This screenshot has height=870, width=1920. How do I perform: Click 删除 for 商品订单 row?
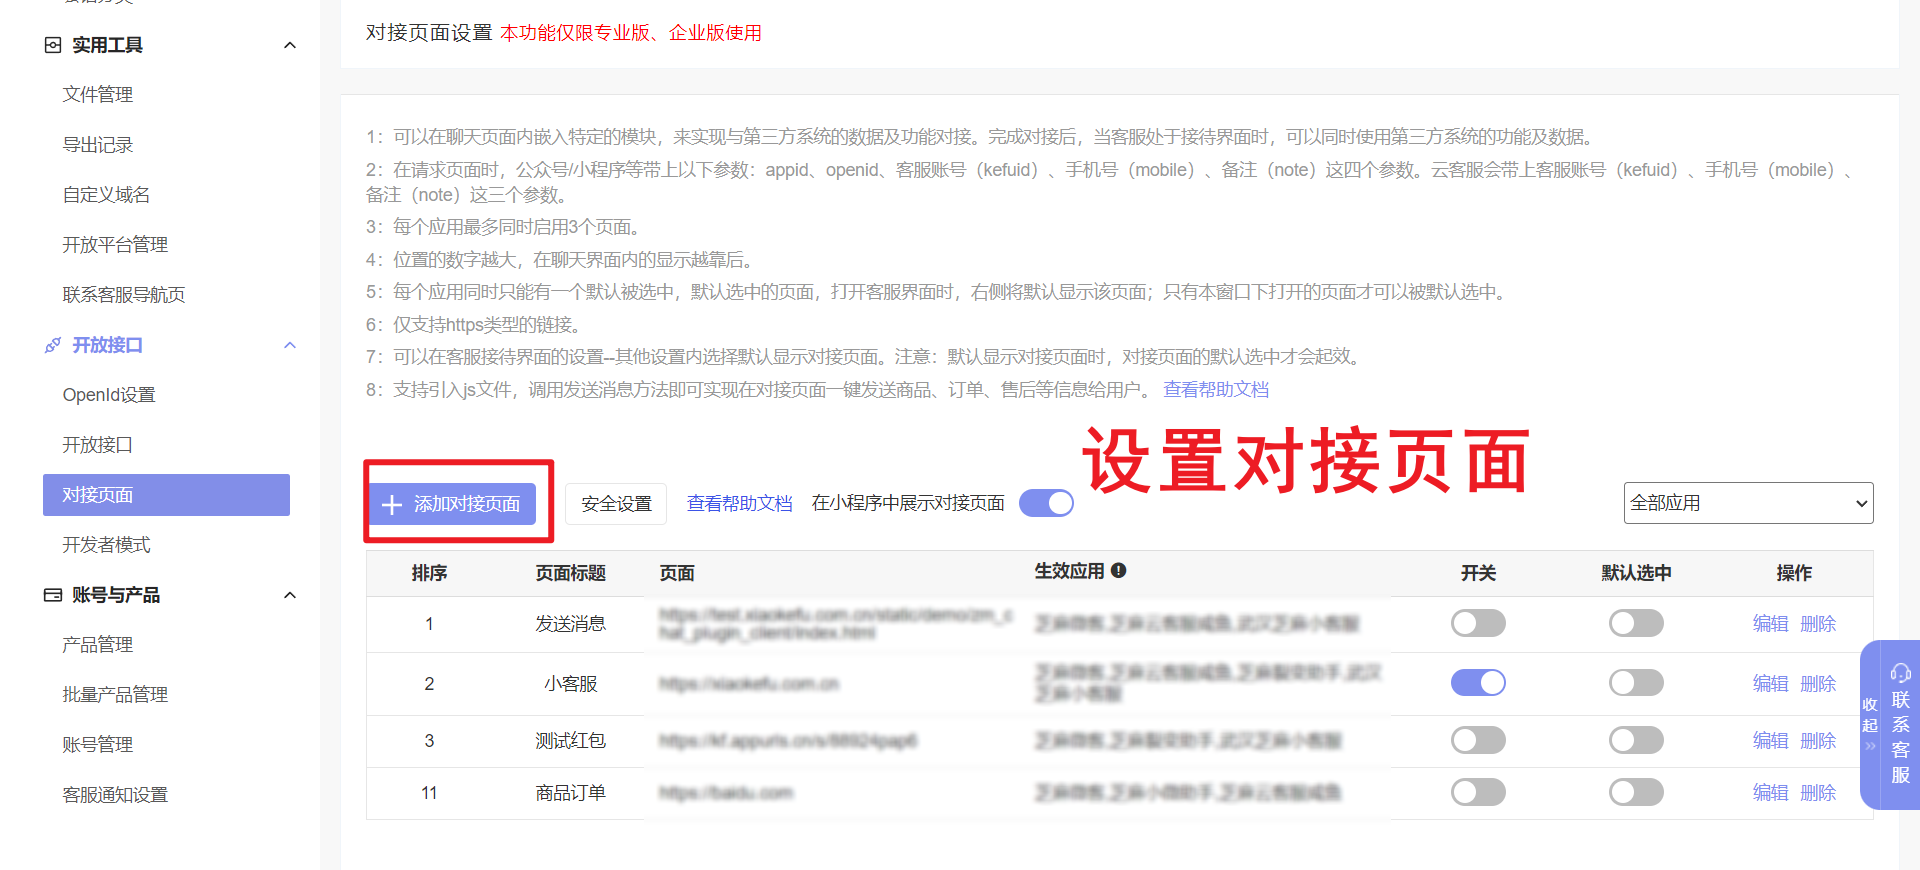pos(1818,792)
